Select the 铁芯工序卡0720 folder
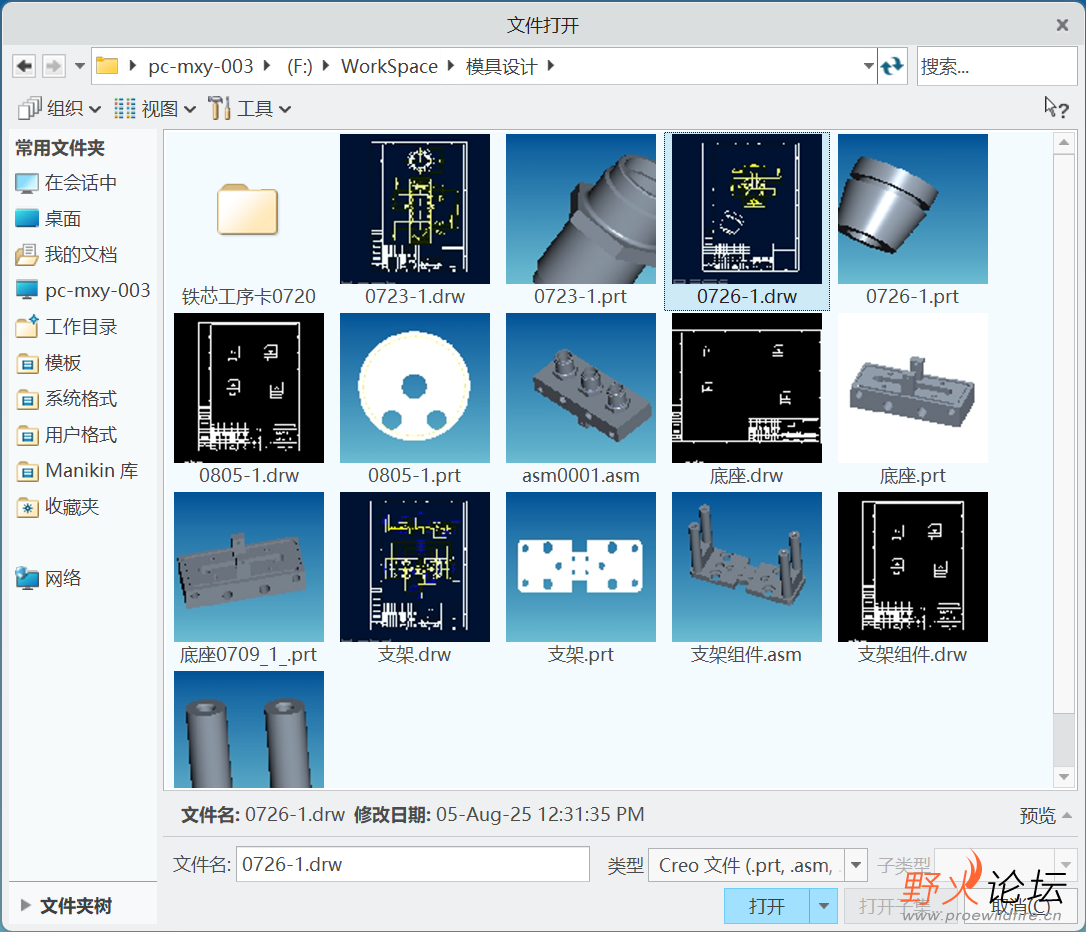The height and width of the screenshot is (932, 1086). tap(248, 221)
